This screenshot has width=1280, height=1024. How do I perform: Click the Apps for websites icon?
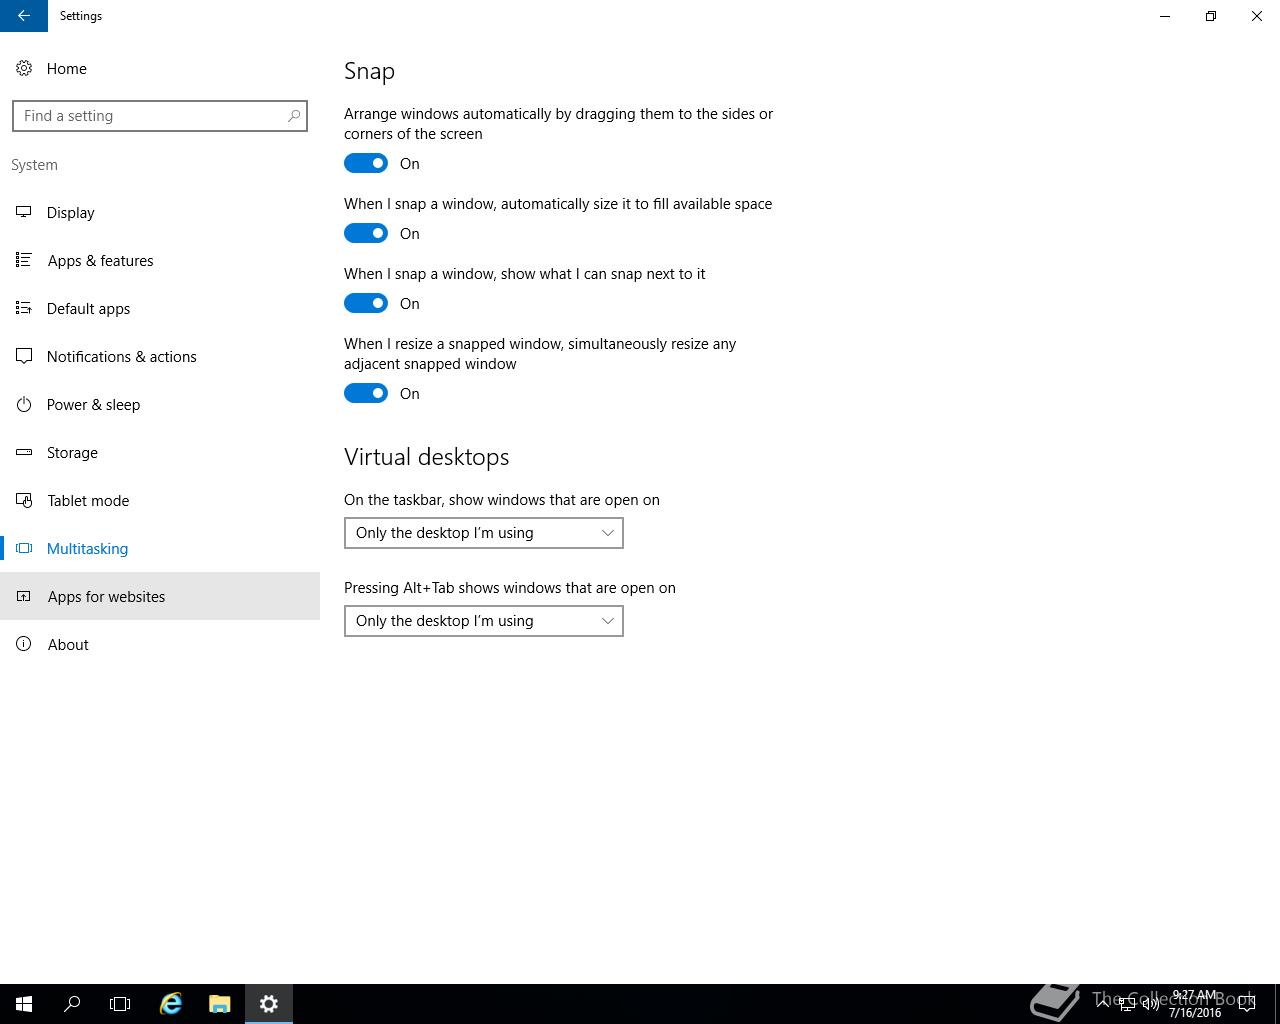coord(24,596)
